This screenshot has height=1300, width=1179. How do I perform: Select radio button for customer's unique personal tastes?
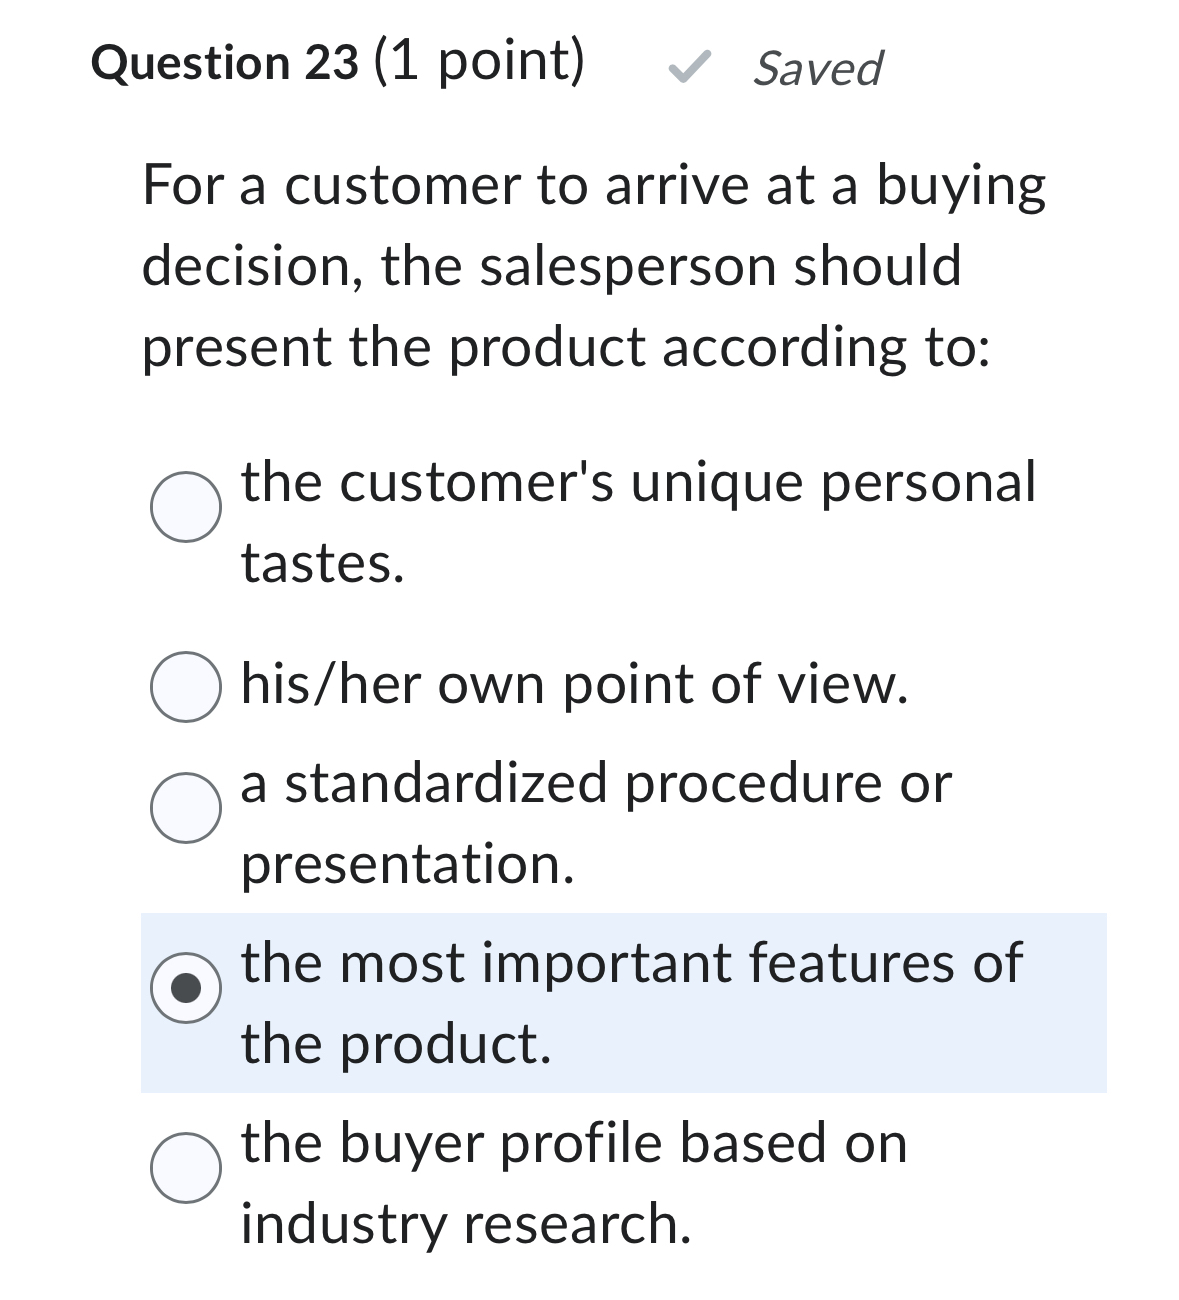[185, 508]
